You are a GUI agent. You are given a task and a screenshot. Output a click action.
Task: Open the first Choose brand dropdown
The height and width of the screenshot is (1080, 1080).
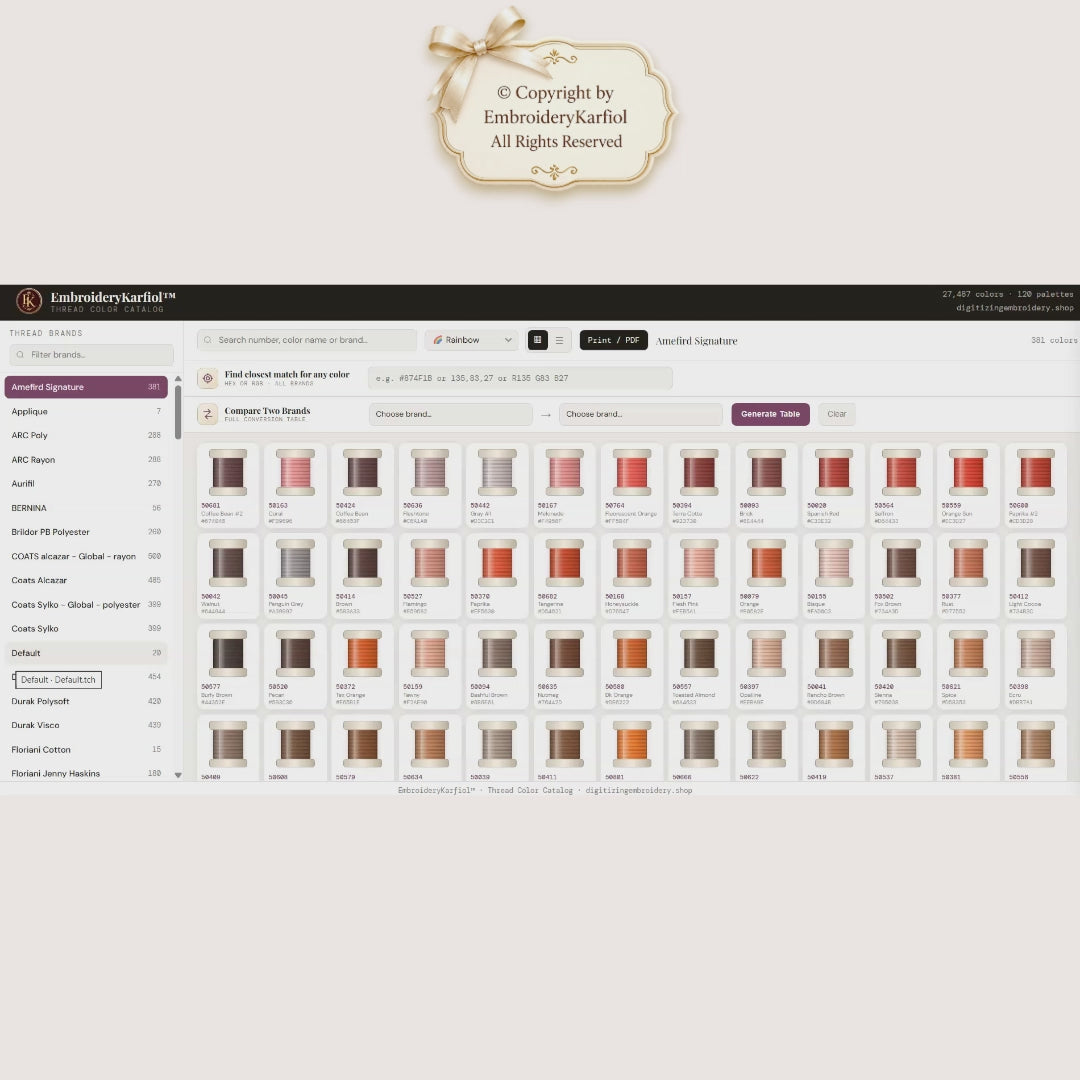(x=450, y=415)
